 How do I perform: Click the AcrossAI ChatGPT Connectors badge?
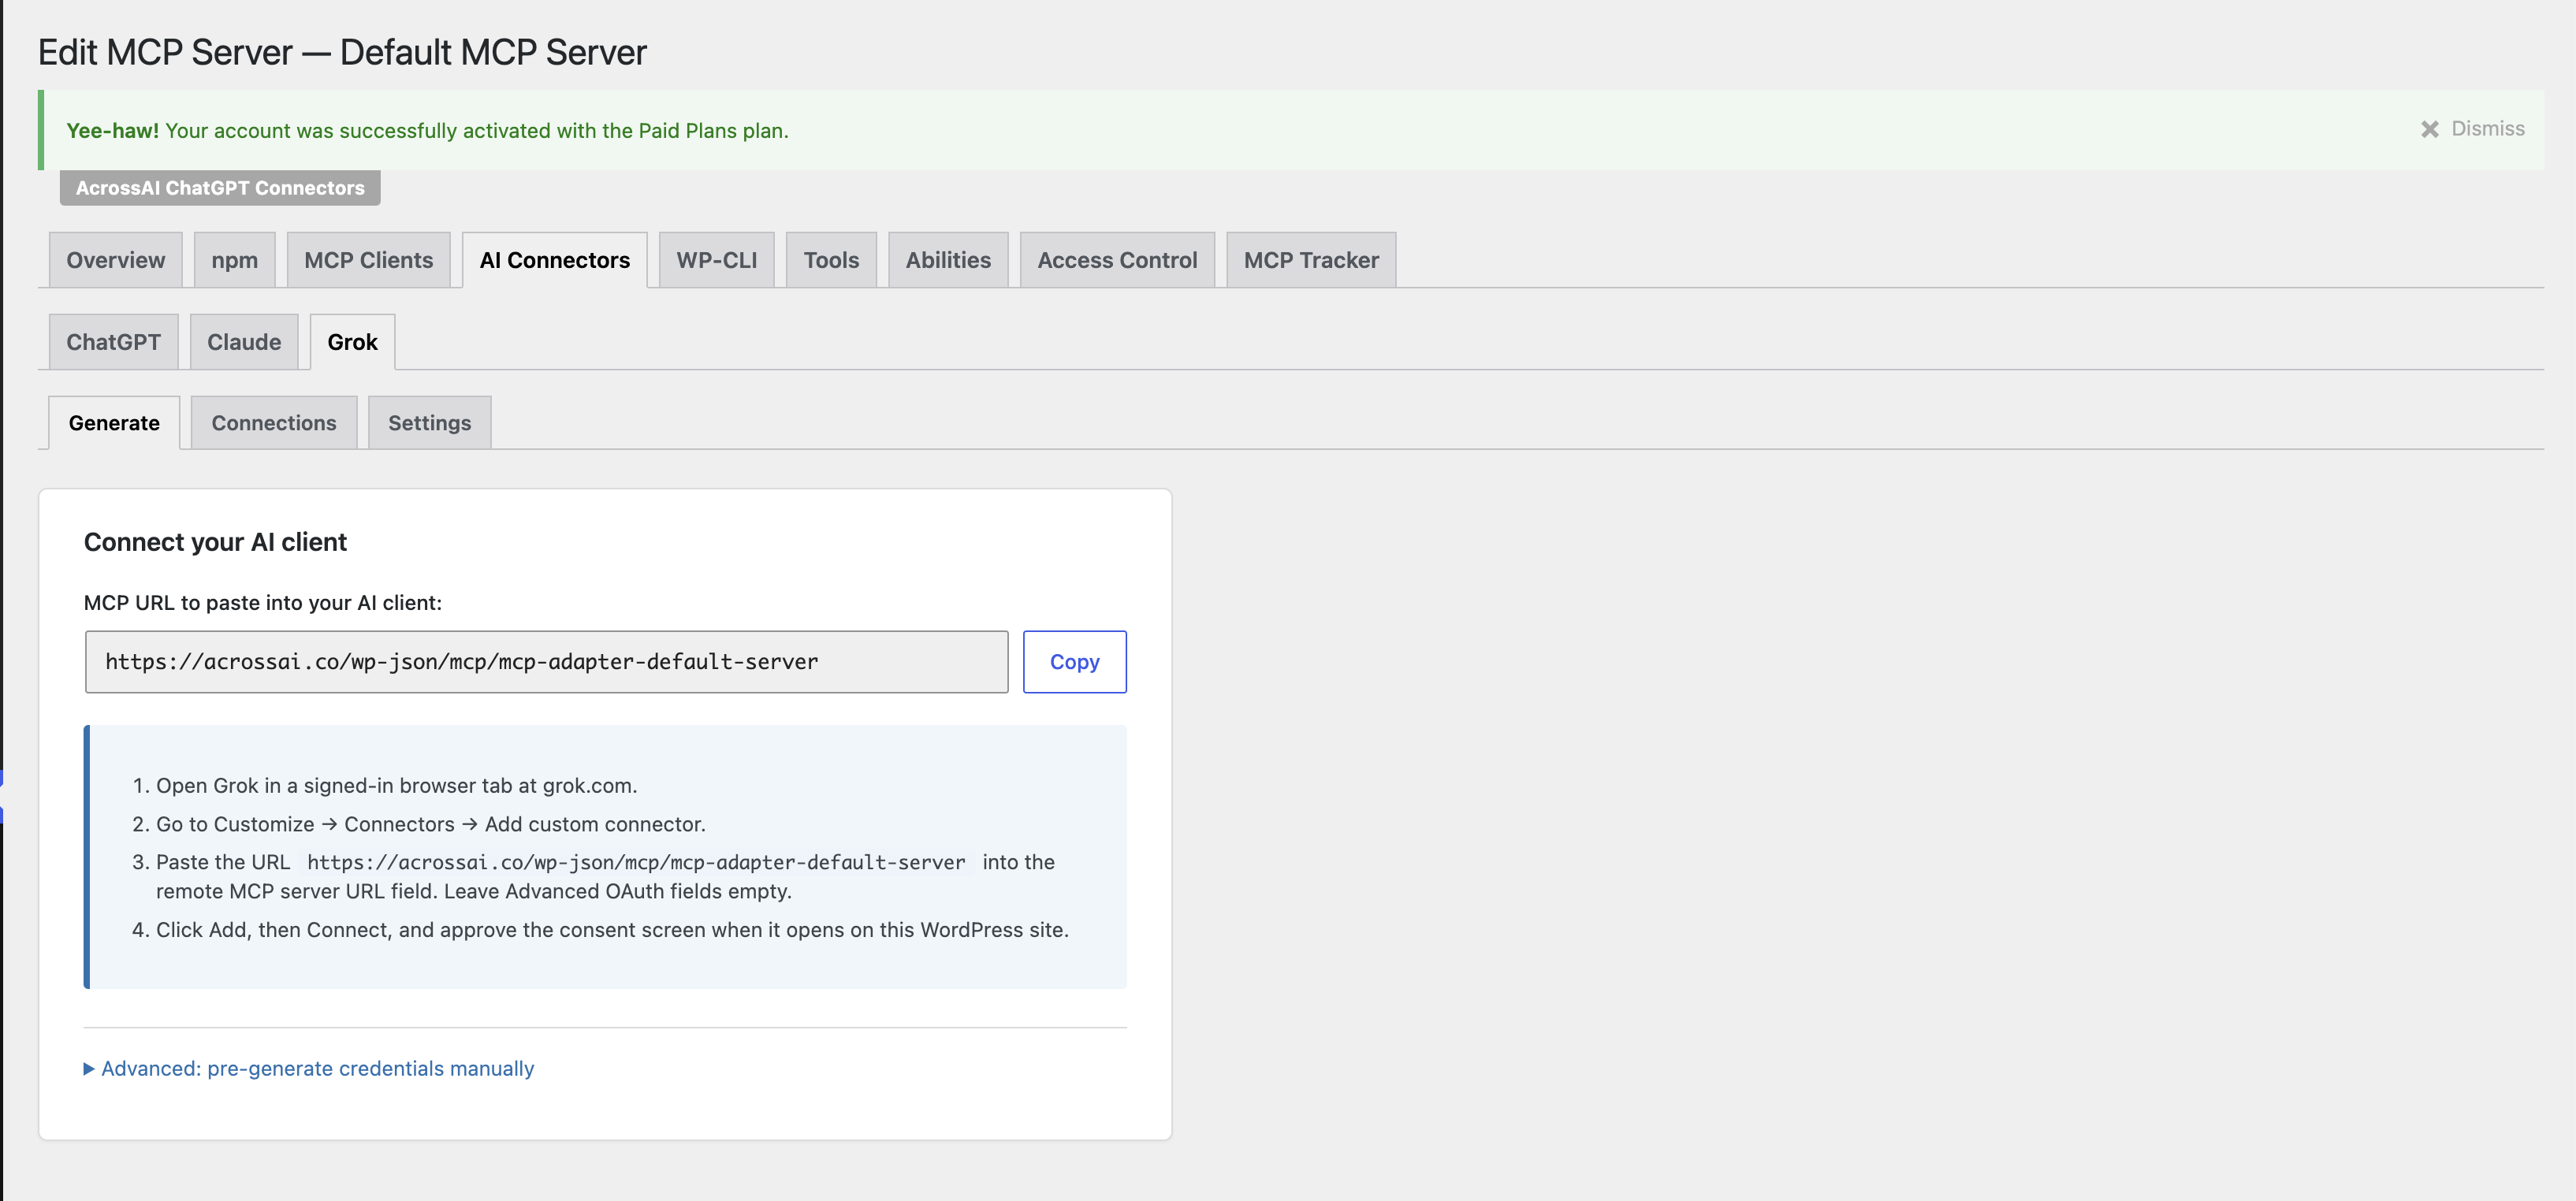coord(220,188)
